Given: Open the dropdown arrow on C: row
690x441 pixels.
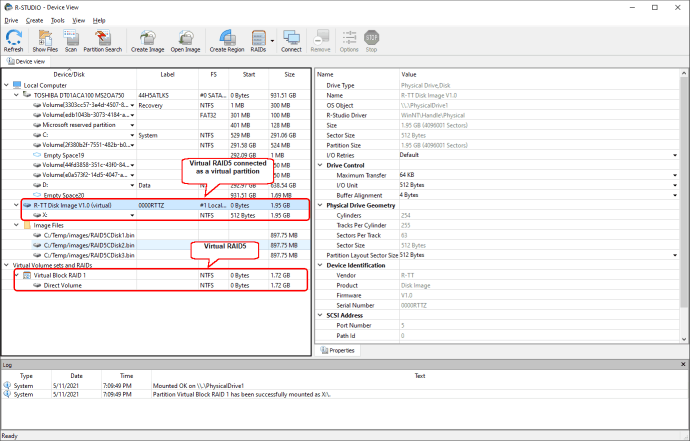Looking at the screenshot, I should pyautogui.click(x=132, y=135).
